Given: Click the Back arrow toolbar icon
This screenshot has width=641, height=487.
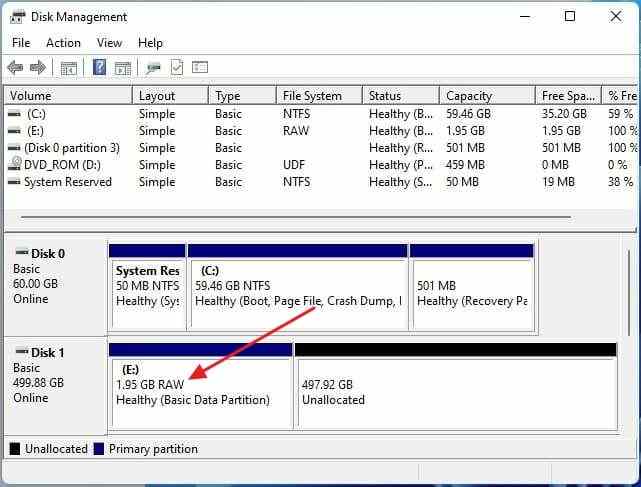Looking at the screenshot, I should coord(15,67).
